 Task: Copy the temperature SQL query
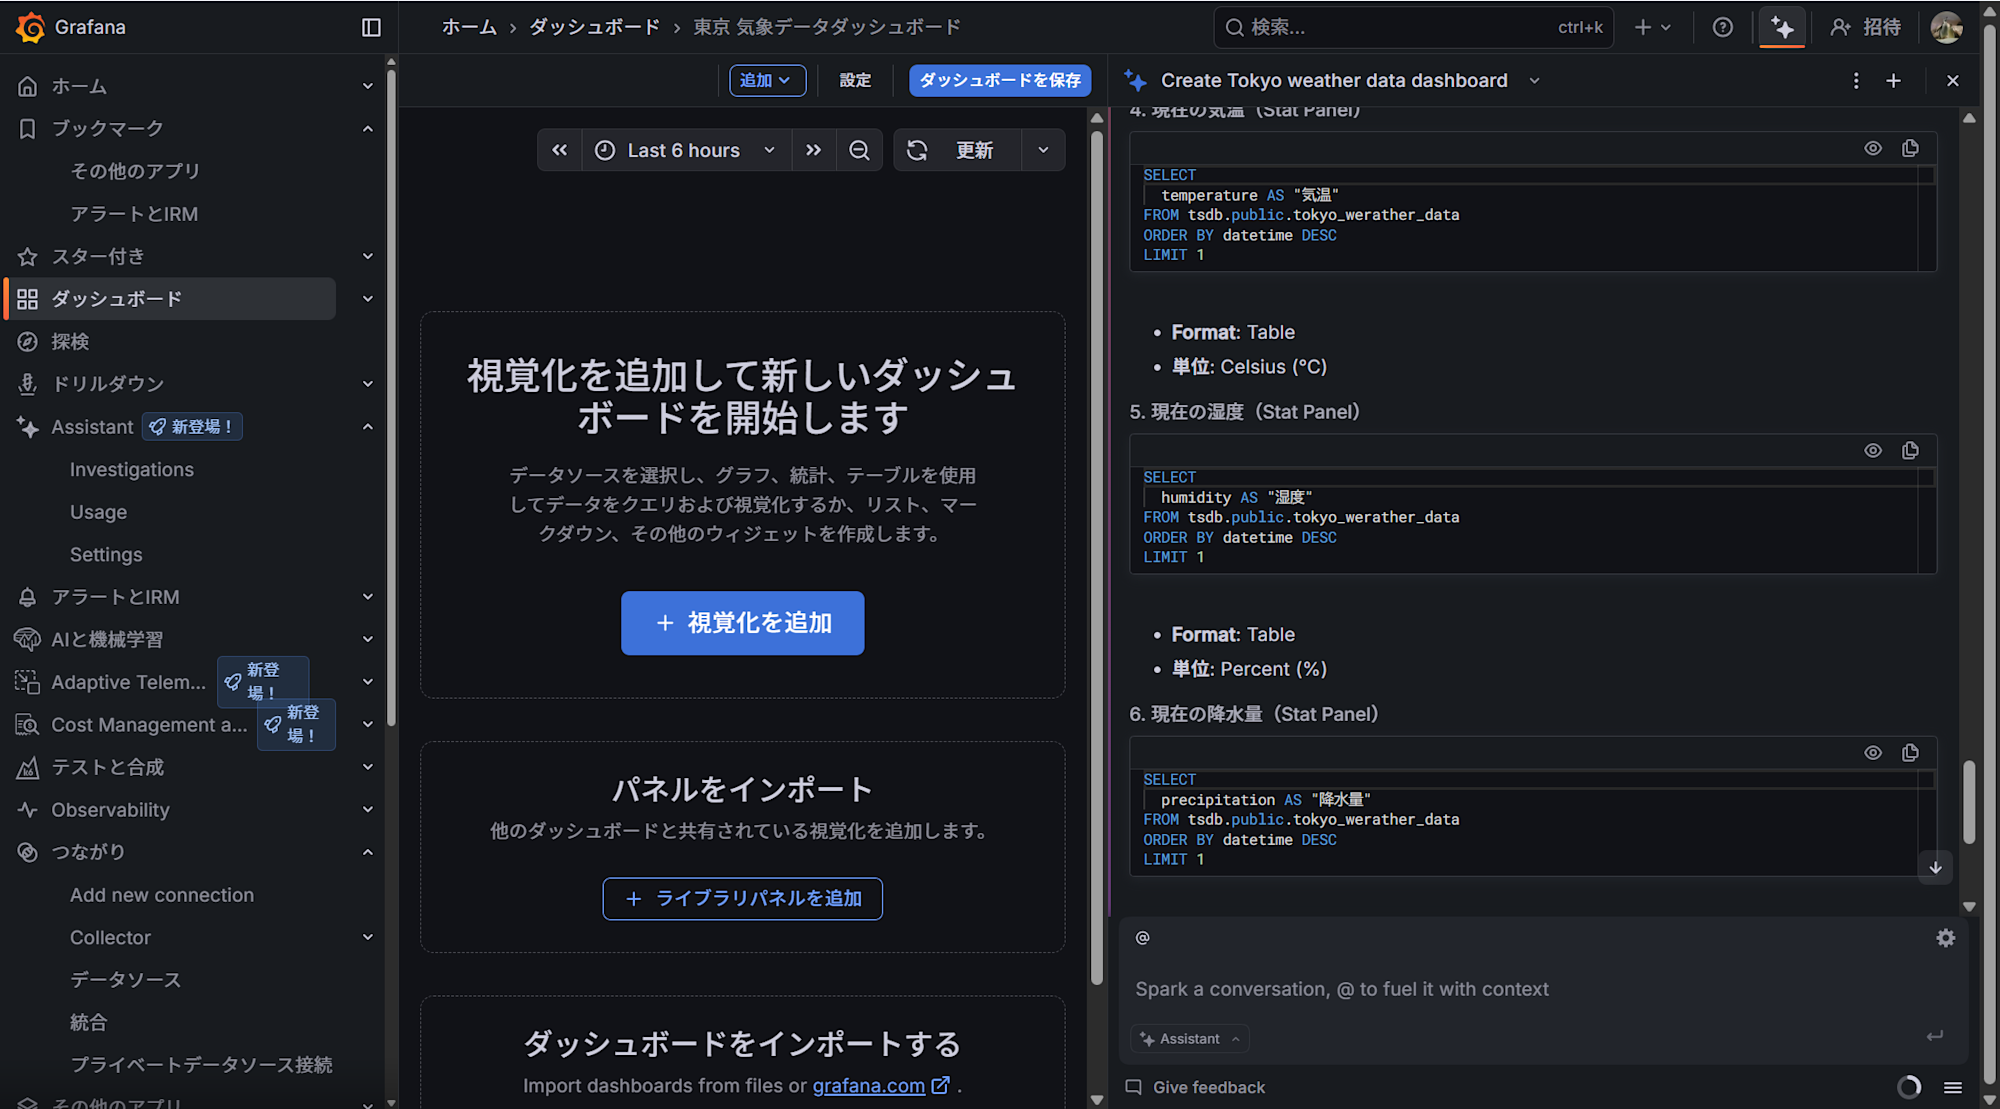(1910, 147)
